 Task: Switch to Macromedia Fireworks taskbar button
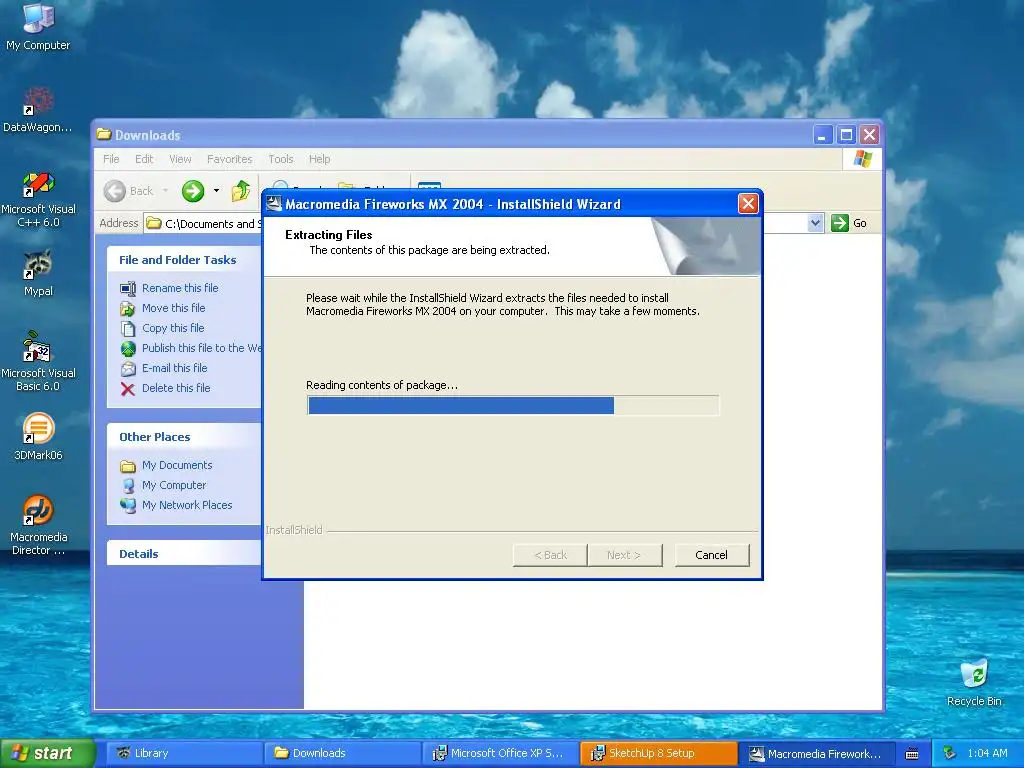point(816,753)
